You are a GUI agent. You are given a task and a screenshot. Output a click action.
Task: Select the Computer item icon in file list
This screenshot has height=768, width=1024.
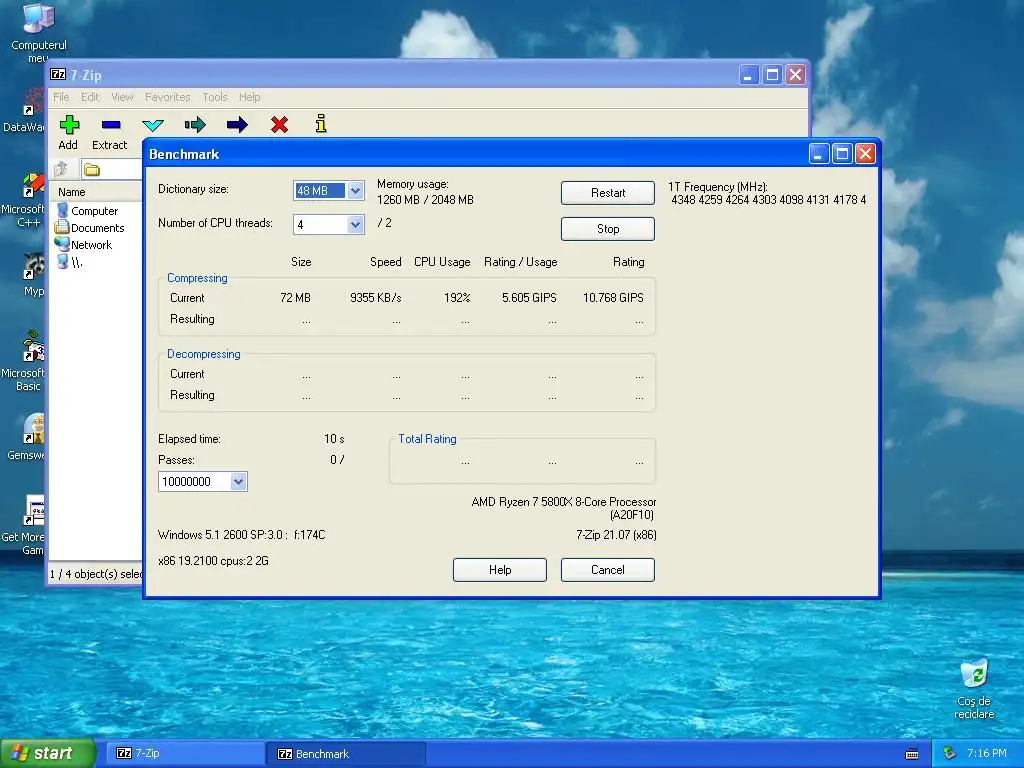tap(63, 210)
